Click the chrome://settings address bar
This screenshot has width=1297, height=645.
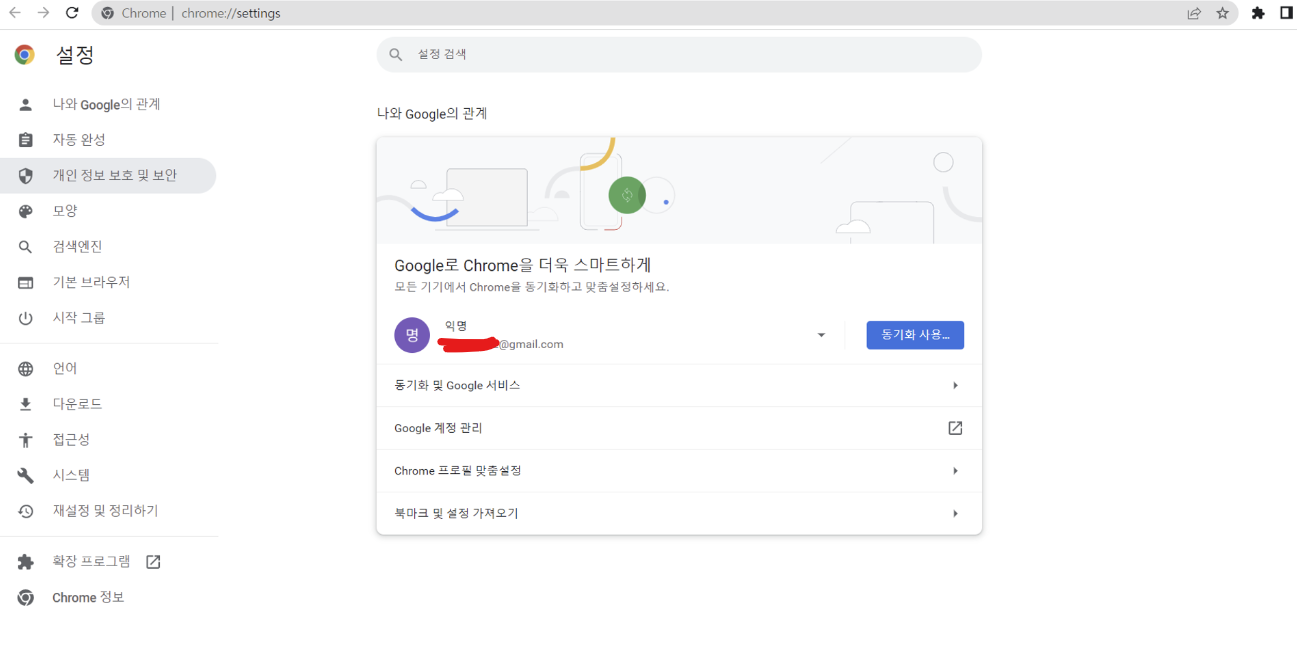[x=640, y=13]
